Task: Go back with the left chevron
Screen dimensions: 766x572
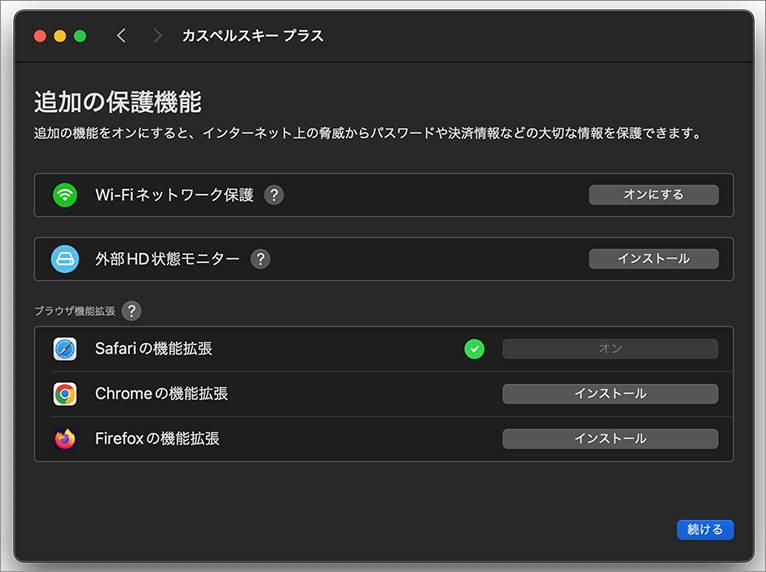Action: click(122, 36)
